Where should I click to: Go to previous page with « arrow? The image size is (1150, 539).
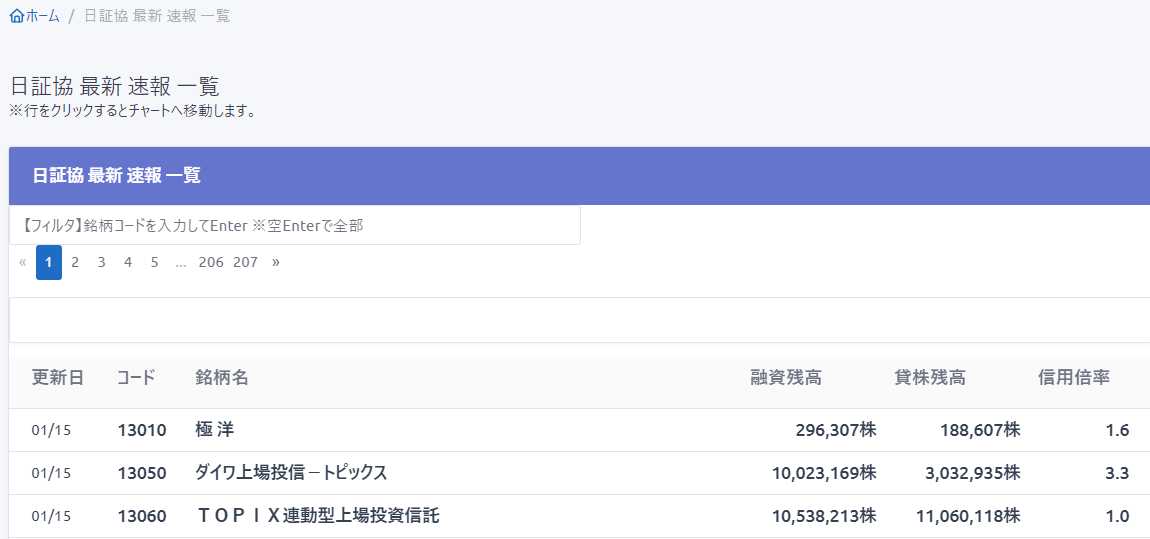[23, 263]
